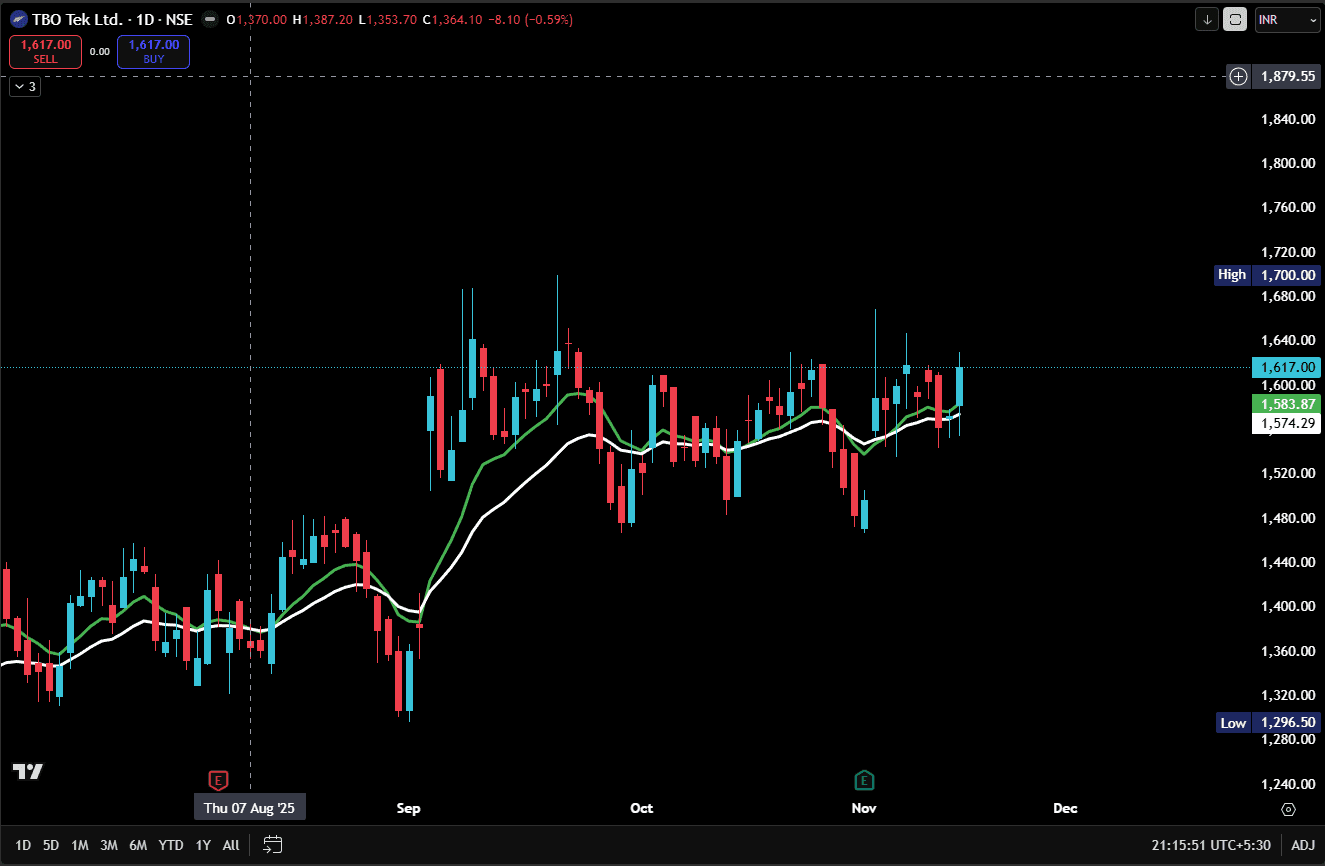Click the 1,840.00 price scale tick
This screenshot has width=1325, height=866.
[x=1287, y=119]
